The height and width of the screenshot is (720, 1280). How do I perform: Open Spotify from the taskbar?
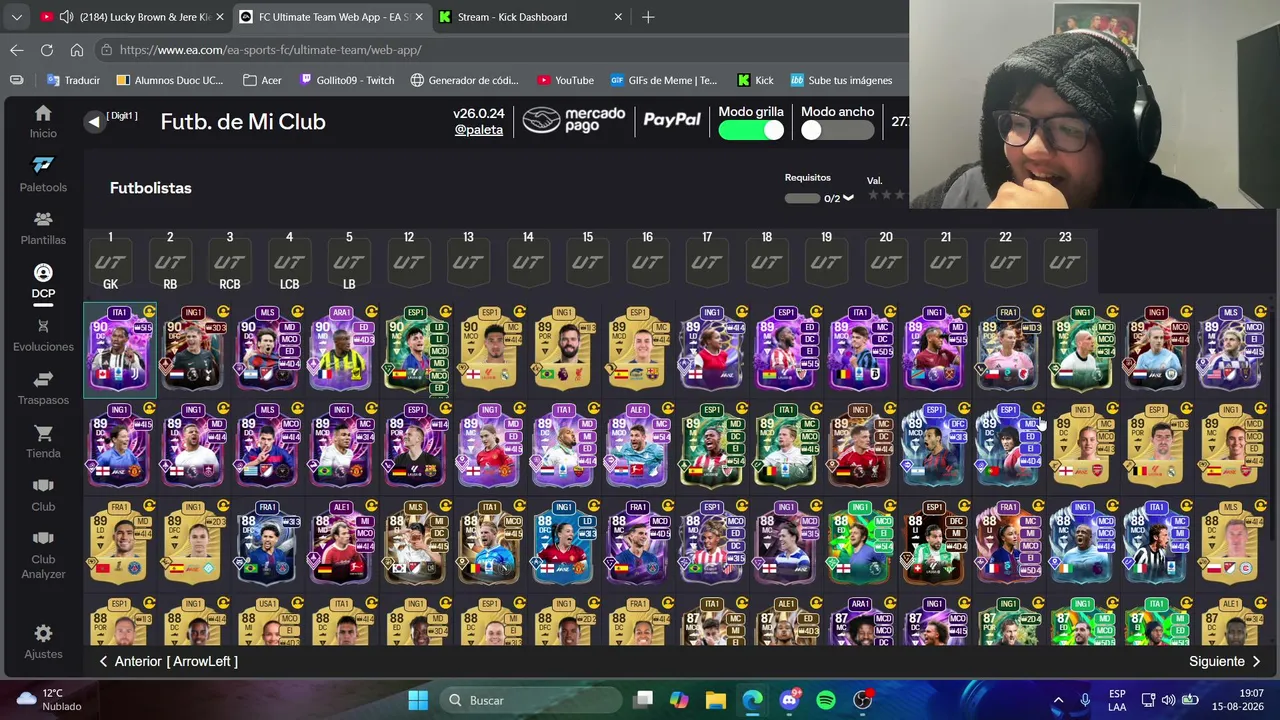[x=826, y=700]
